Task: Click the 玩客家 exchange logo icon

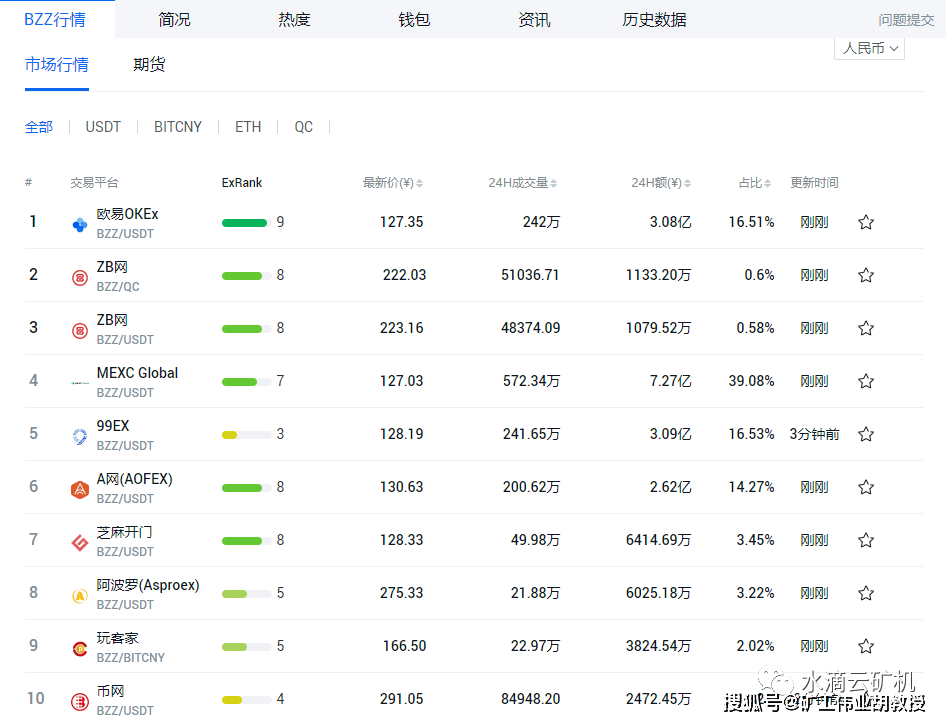Action: (80, 648)
